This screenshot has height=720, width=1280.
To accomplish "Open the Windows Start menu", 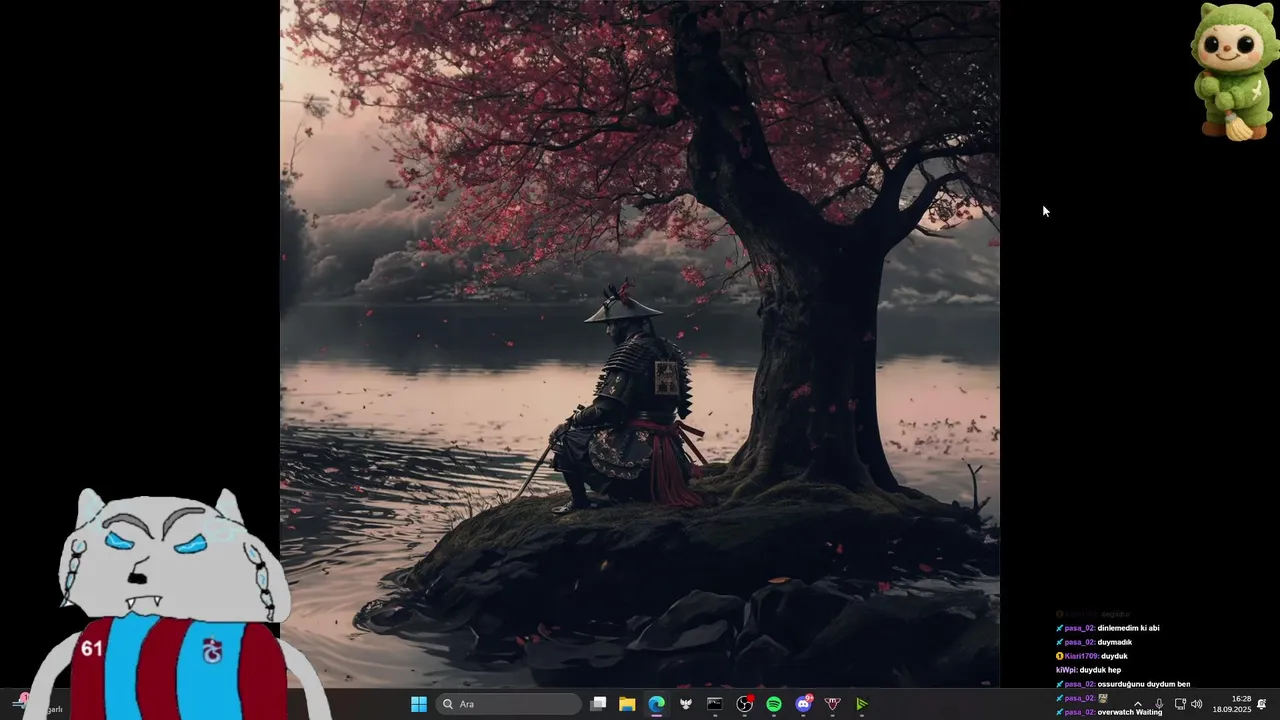I will pyautogui.click(x=419, y=704).
